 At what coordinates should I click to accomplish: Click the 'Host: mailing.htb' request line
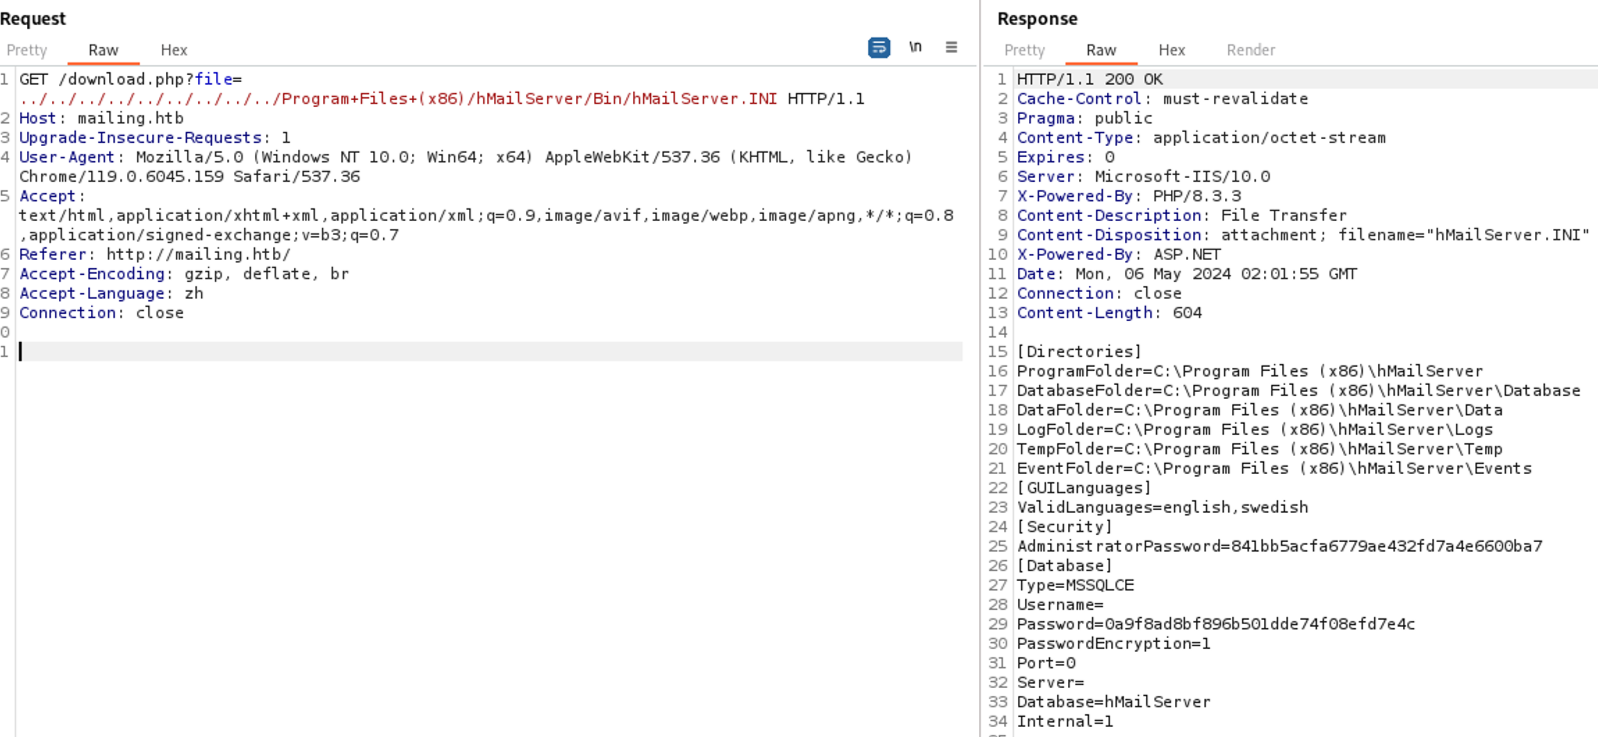point(101,118)
